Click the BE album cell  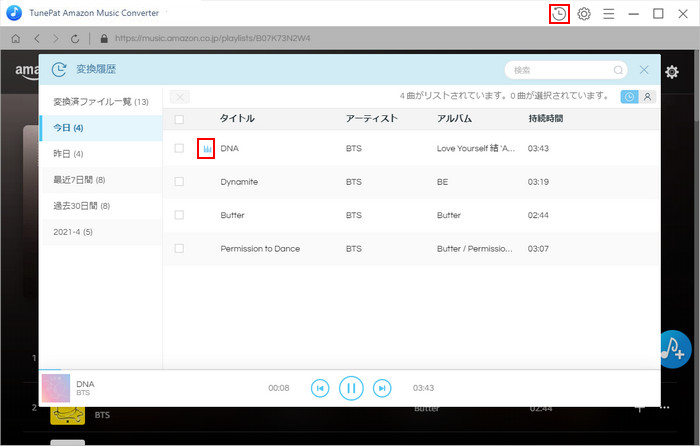(x=442, y=182)
